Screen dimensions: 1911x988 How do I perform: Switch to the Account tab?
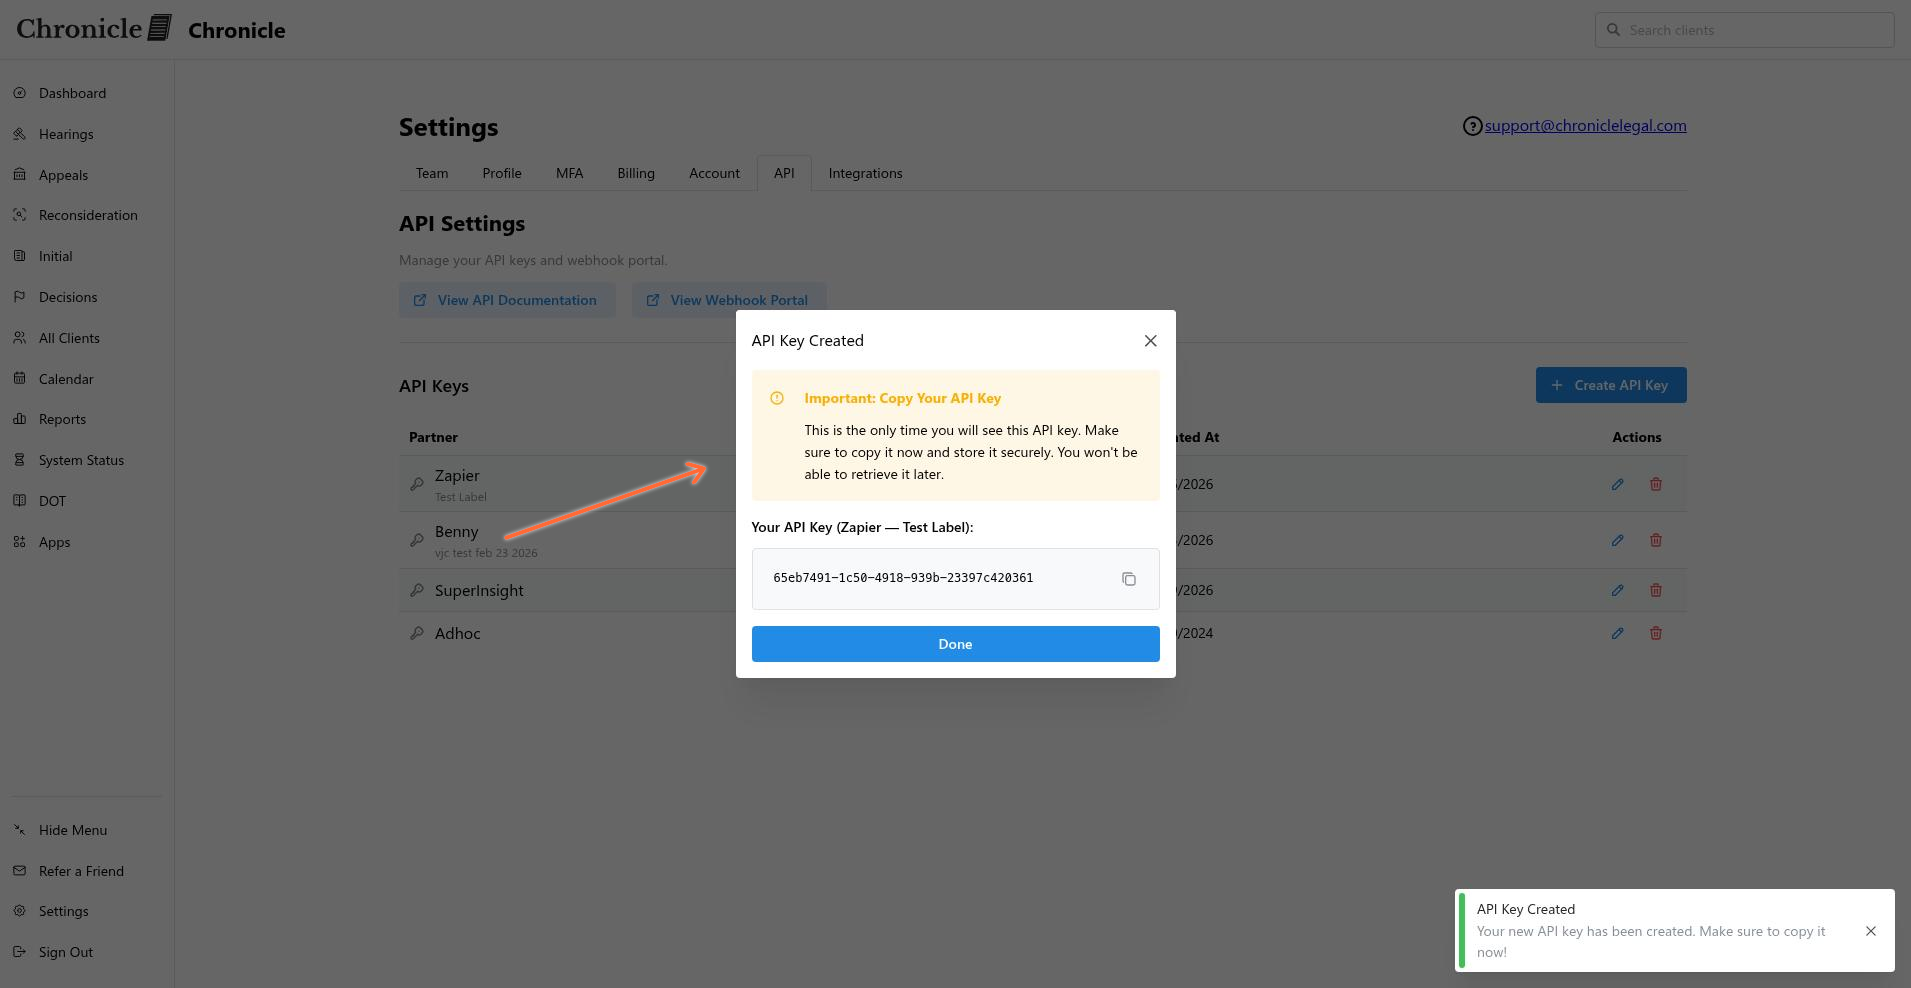coord(714,173)
